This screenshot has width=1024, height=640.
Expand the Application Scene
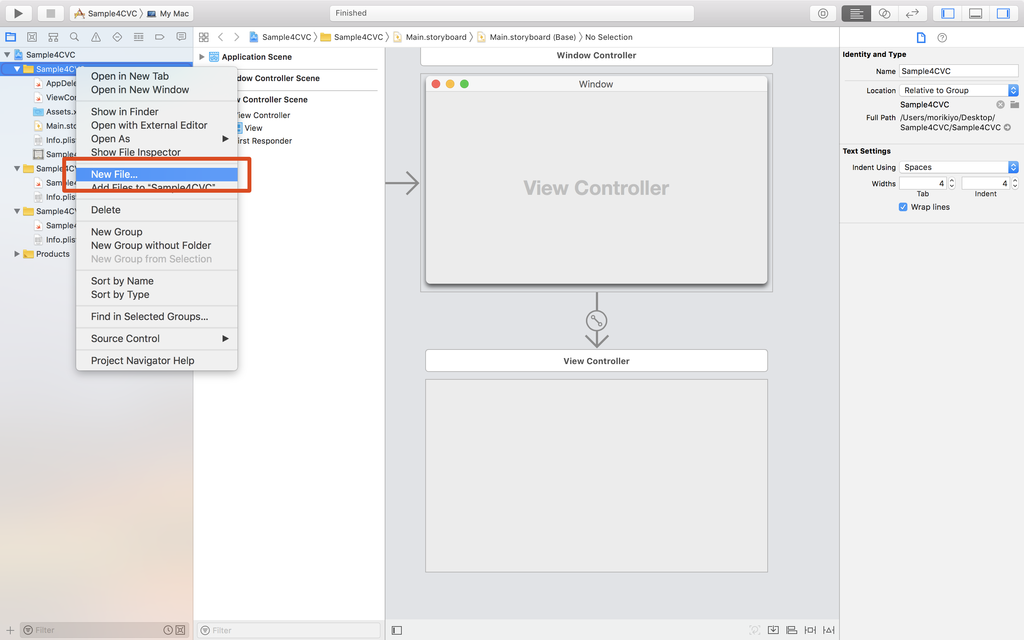[x=202, y=57]
